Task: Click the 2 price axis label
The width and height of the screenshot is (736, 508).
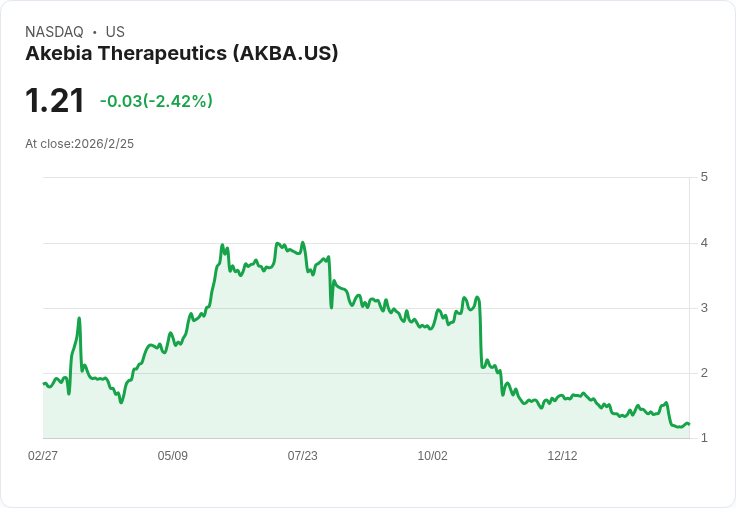Action: (x=704, y=373)
